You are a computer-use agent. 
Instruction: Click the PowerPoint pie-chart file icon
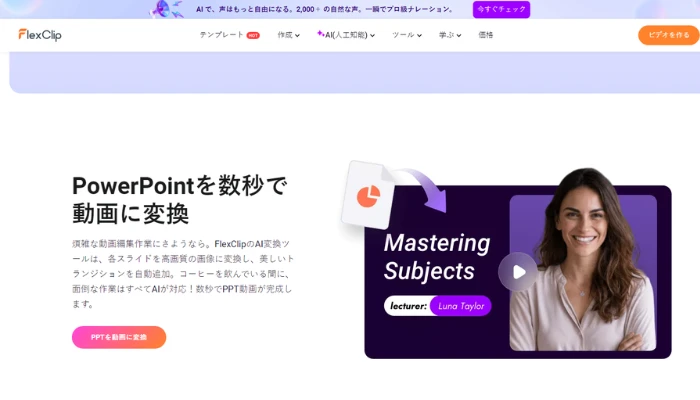[x=368, y=195]
